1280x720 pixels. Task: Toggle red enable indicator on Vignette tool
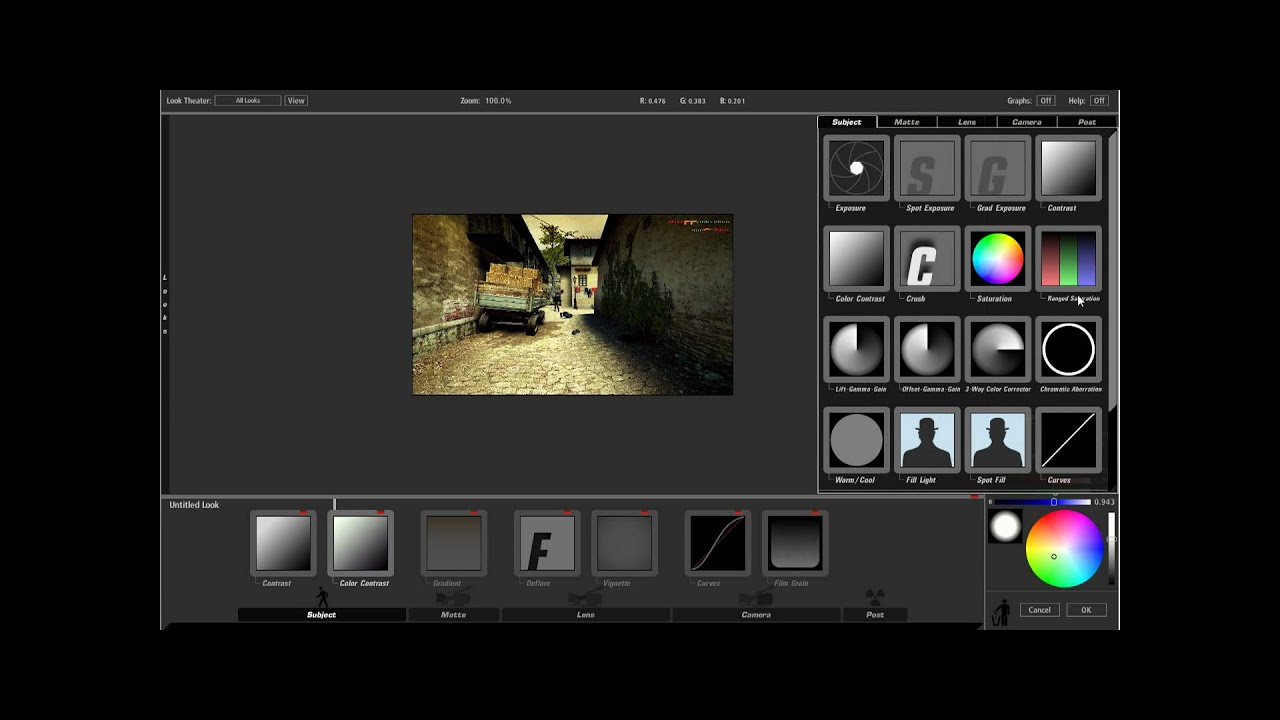(644, 513)
